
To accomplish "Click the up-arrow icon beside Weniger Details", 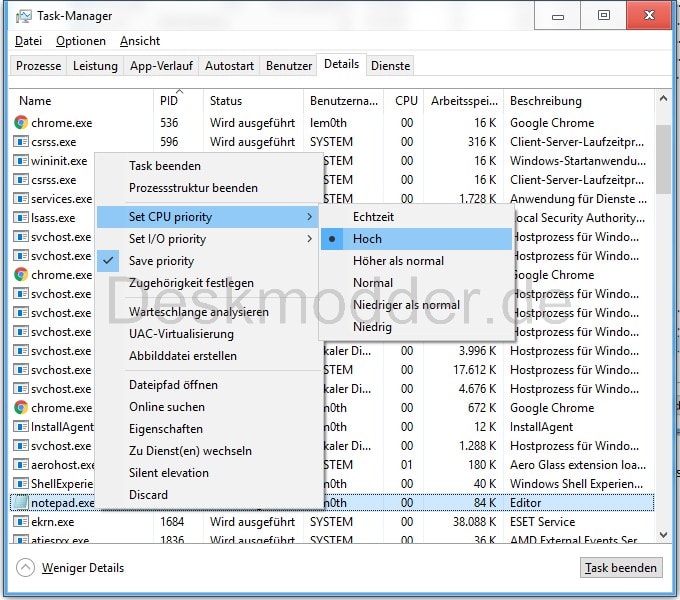I will click(x=26, y=568).
